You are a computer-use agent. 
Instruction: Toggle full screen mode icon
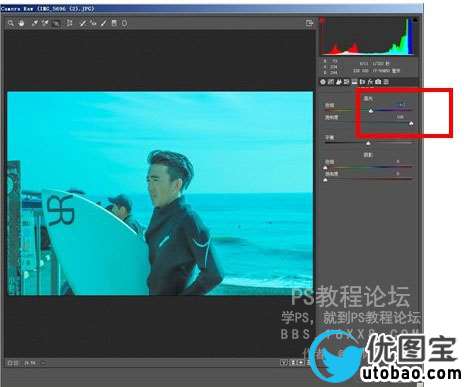click(x=310, y=23)
